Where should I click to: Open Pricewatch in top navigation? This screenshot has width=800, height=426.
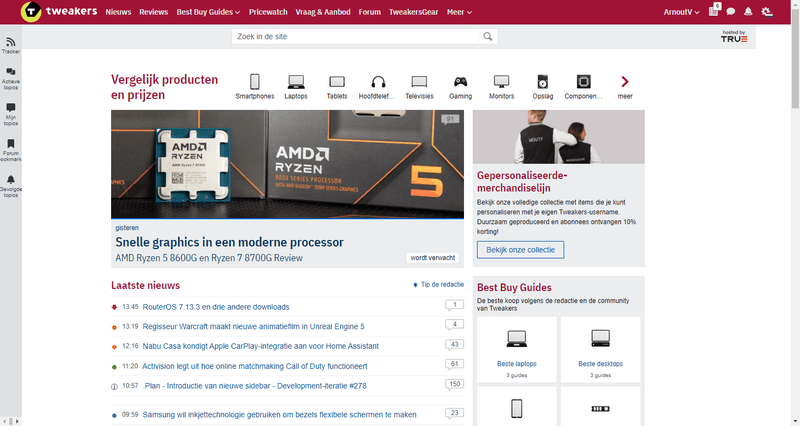(268, 12)
